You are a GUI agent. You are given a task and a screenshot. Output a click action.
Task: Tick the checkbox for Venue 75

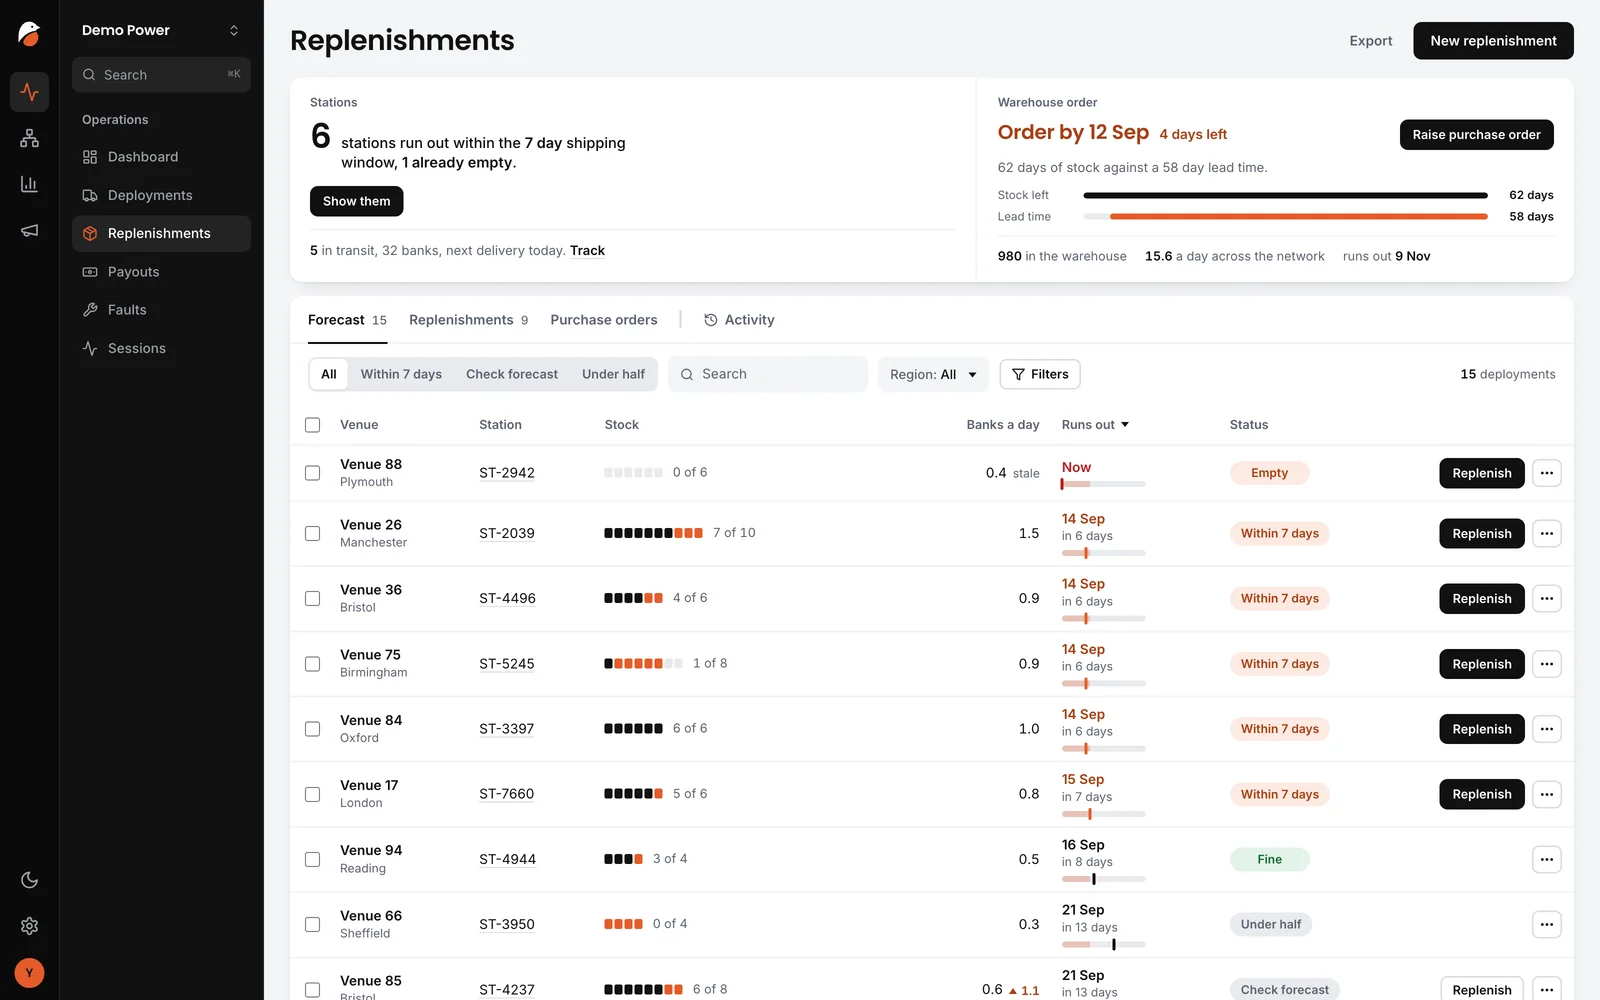click(313, 664)
